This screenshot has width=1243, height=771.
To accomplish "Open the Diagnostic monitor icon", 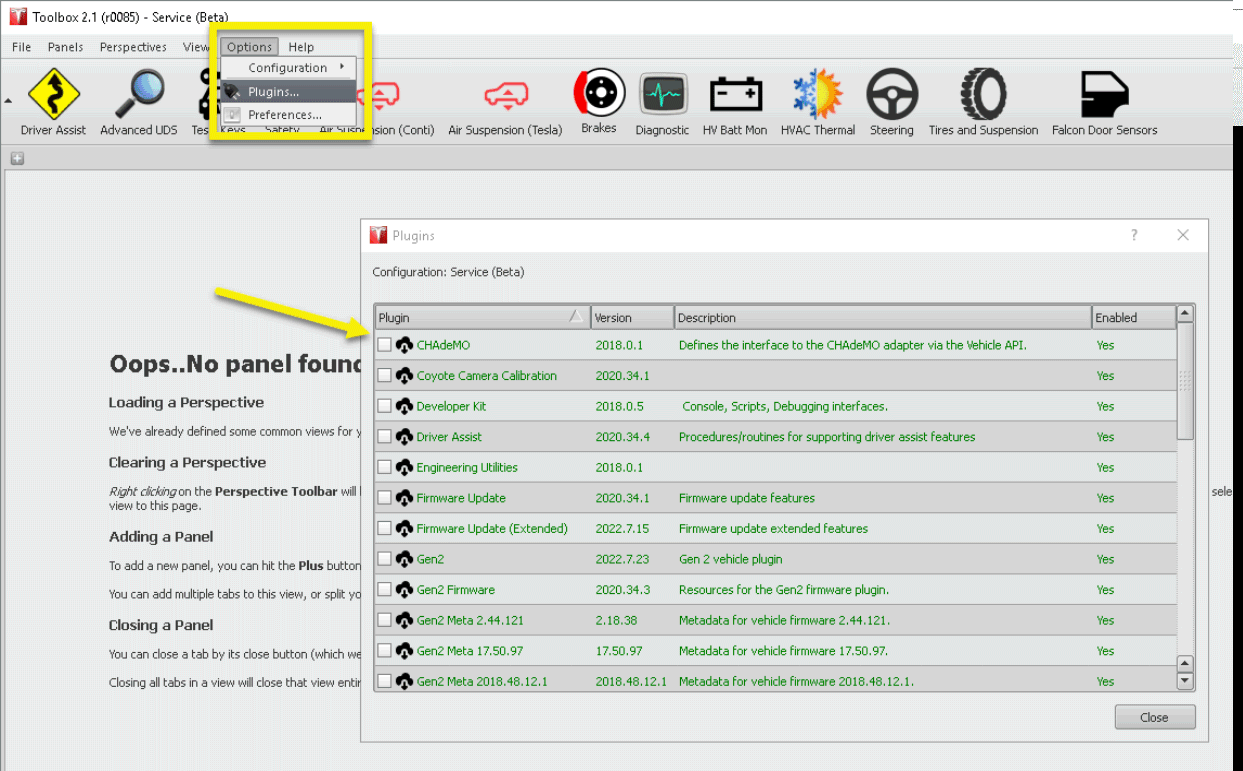I will tap(662, 95).
